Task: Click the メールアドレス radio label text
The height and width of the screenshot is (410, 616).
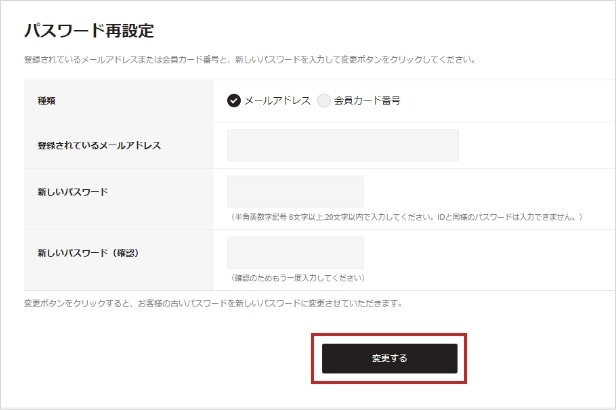Action: pos(277,101)
